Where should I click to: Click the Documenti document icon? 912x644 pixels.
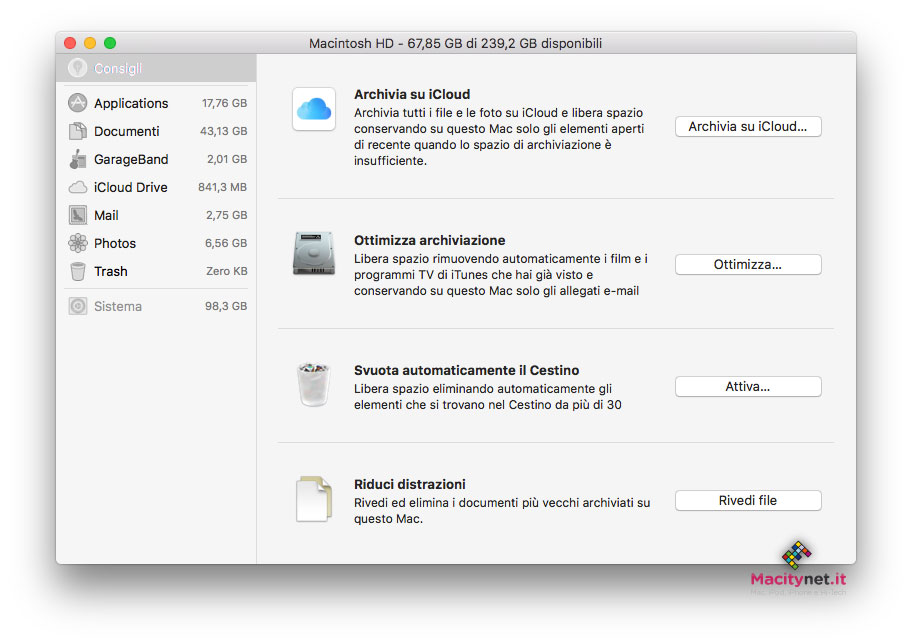click(x=77, y=131)
